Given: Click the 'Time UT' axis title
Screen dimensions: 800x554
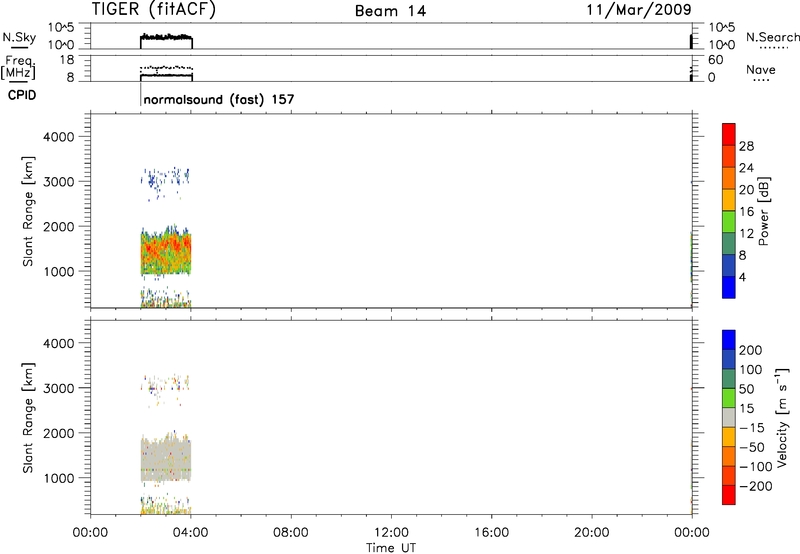Looking at the screenshot, I should (391, 548).
